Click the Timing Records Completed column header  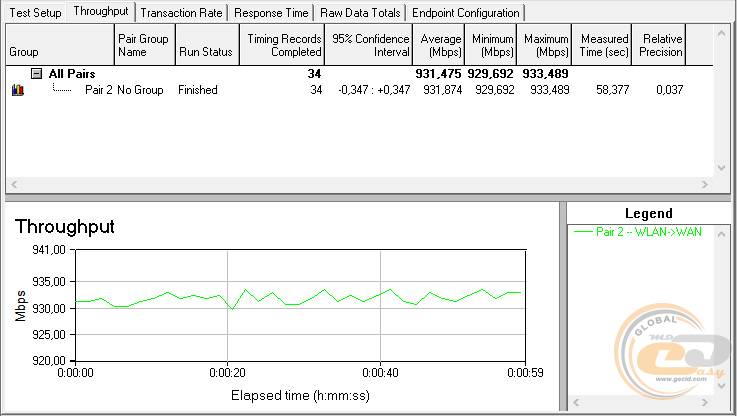click(x=281, y=45)
